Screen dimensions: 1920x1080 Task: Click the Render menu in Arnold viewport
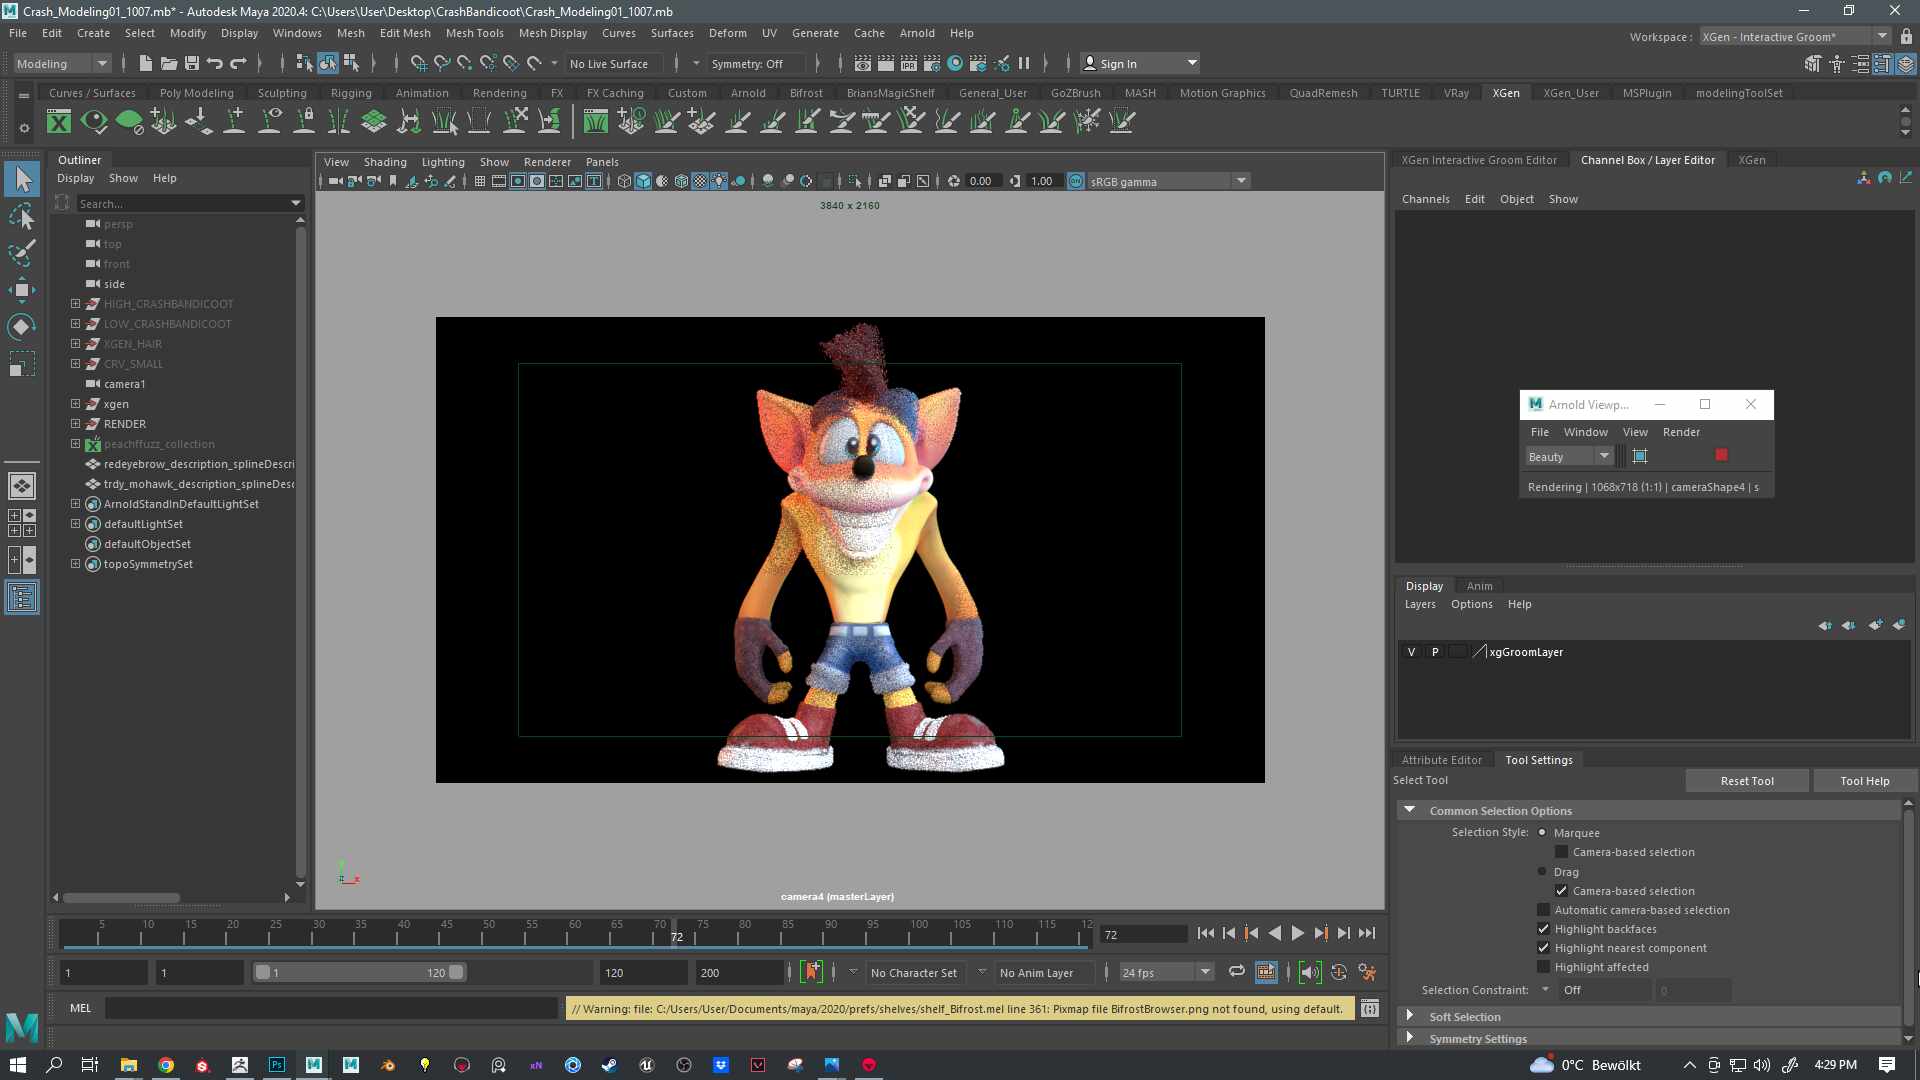pyautogui.click(x=1681, y=432)
